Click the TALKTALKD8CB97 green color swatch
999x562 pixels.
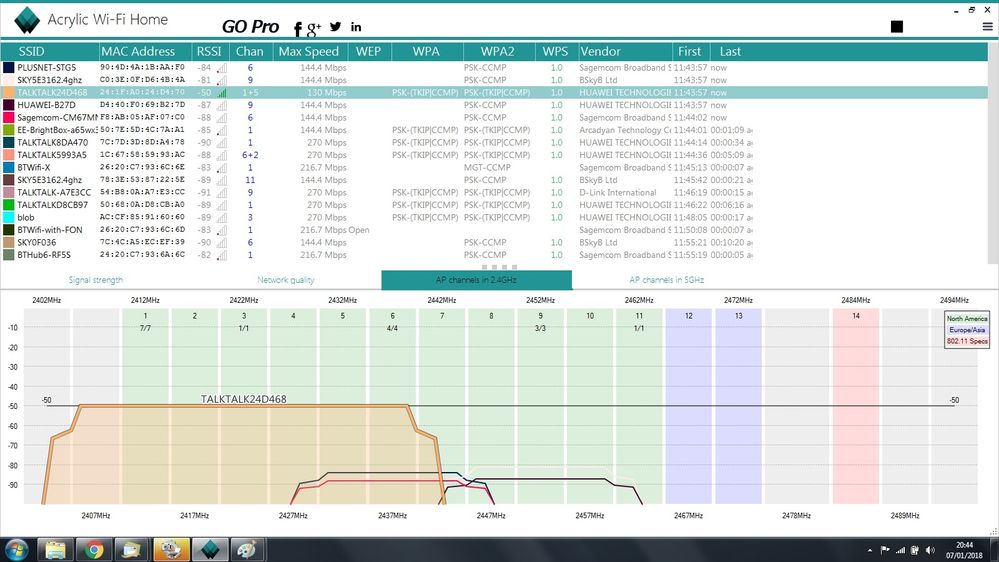tap(8, 205)
